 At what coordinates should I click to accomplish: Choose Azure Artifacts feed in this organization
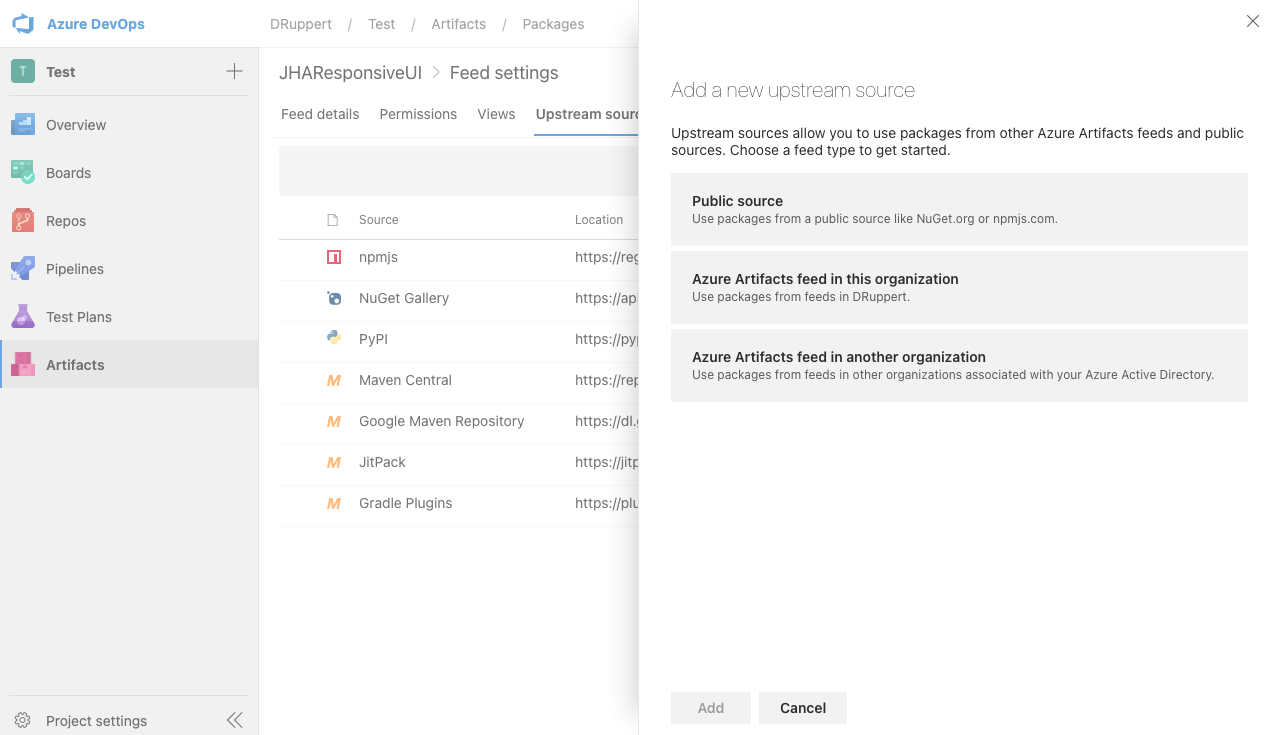(x=958, y=287)
